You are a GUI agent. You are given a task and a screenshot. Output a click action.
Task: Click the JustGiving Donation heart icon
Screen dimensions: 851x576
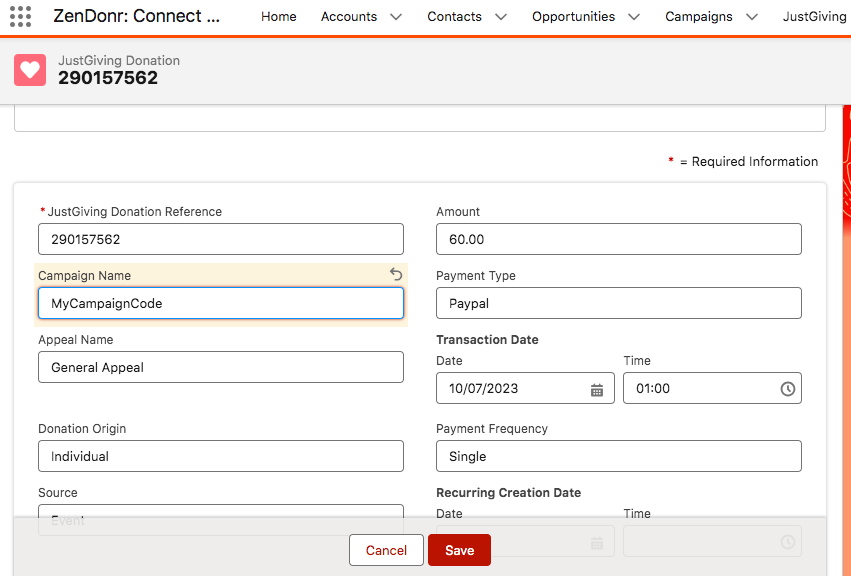[30, 70]
